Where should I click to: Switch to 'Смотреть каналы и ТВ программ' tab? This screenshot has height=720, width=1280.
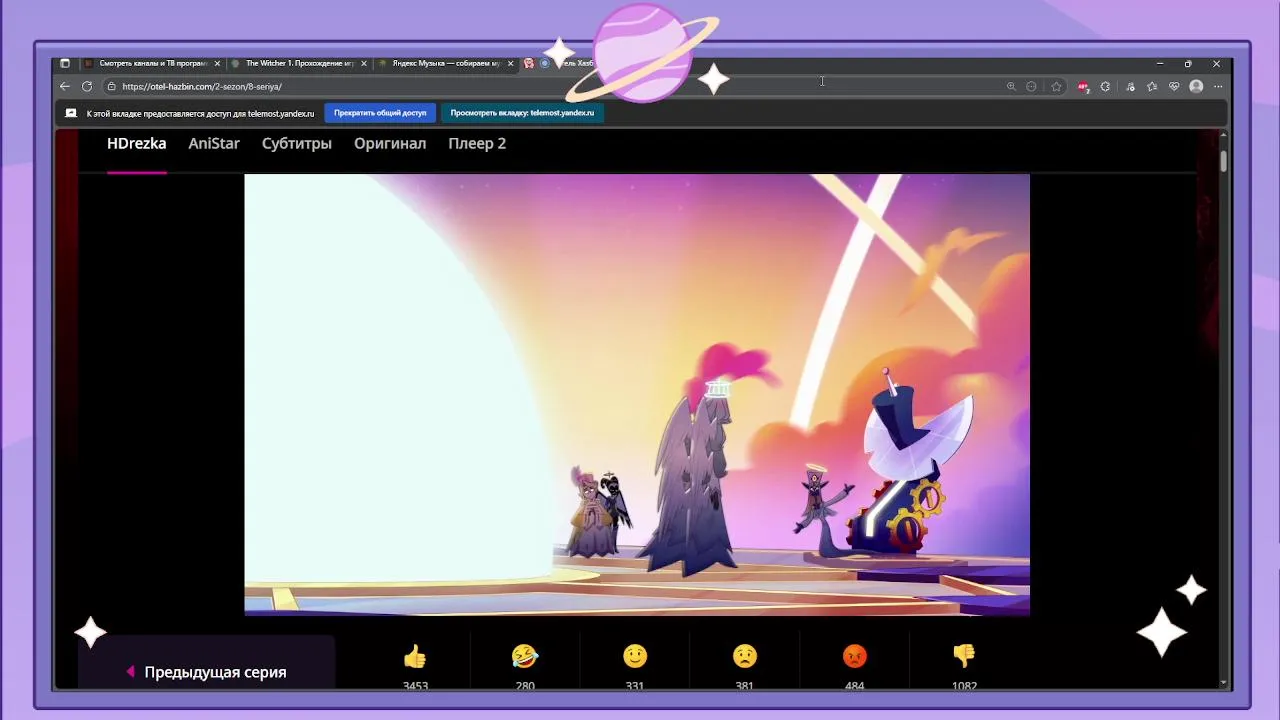tap(152, 63)
